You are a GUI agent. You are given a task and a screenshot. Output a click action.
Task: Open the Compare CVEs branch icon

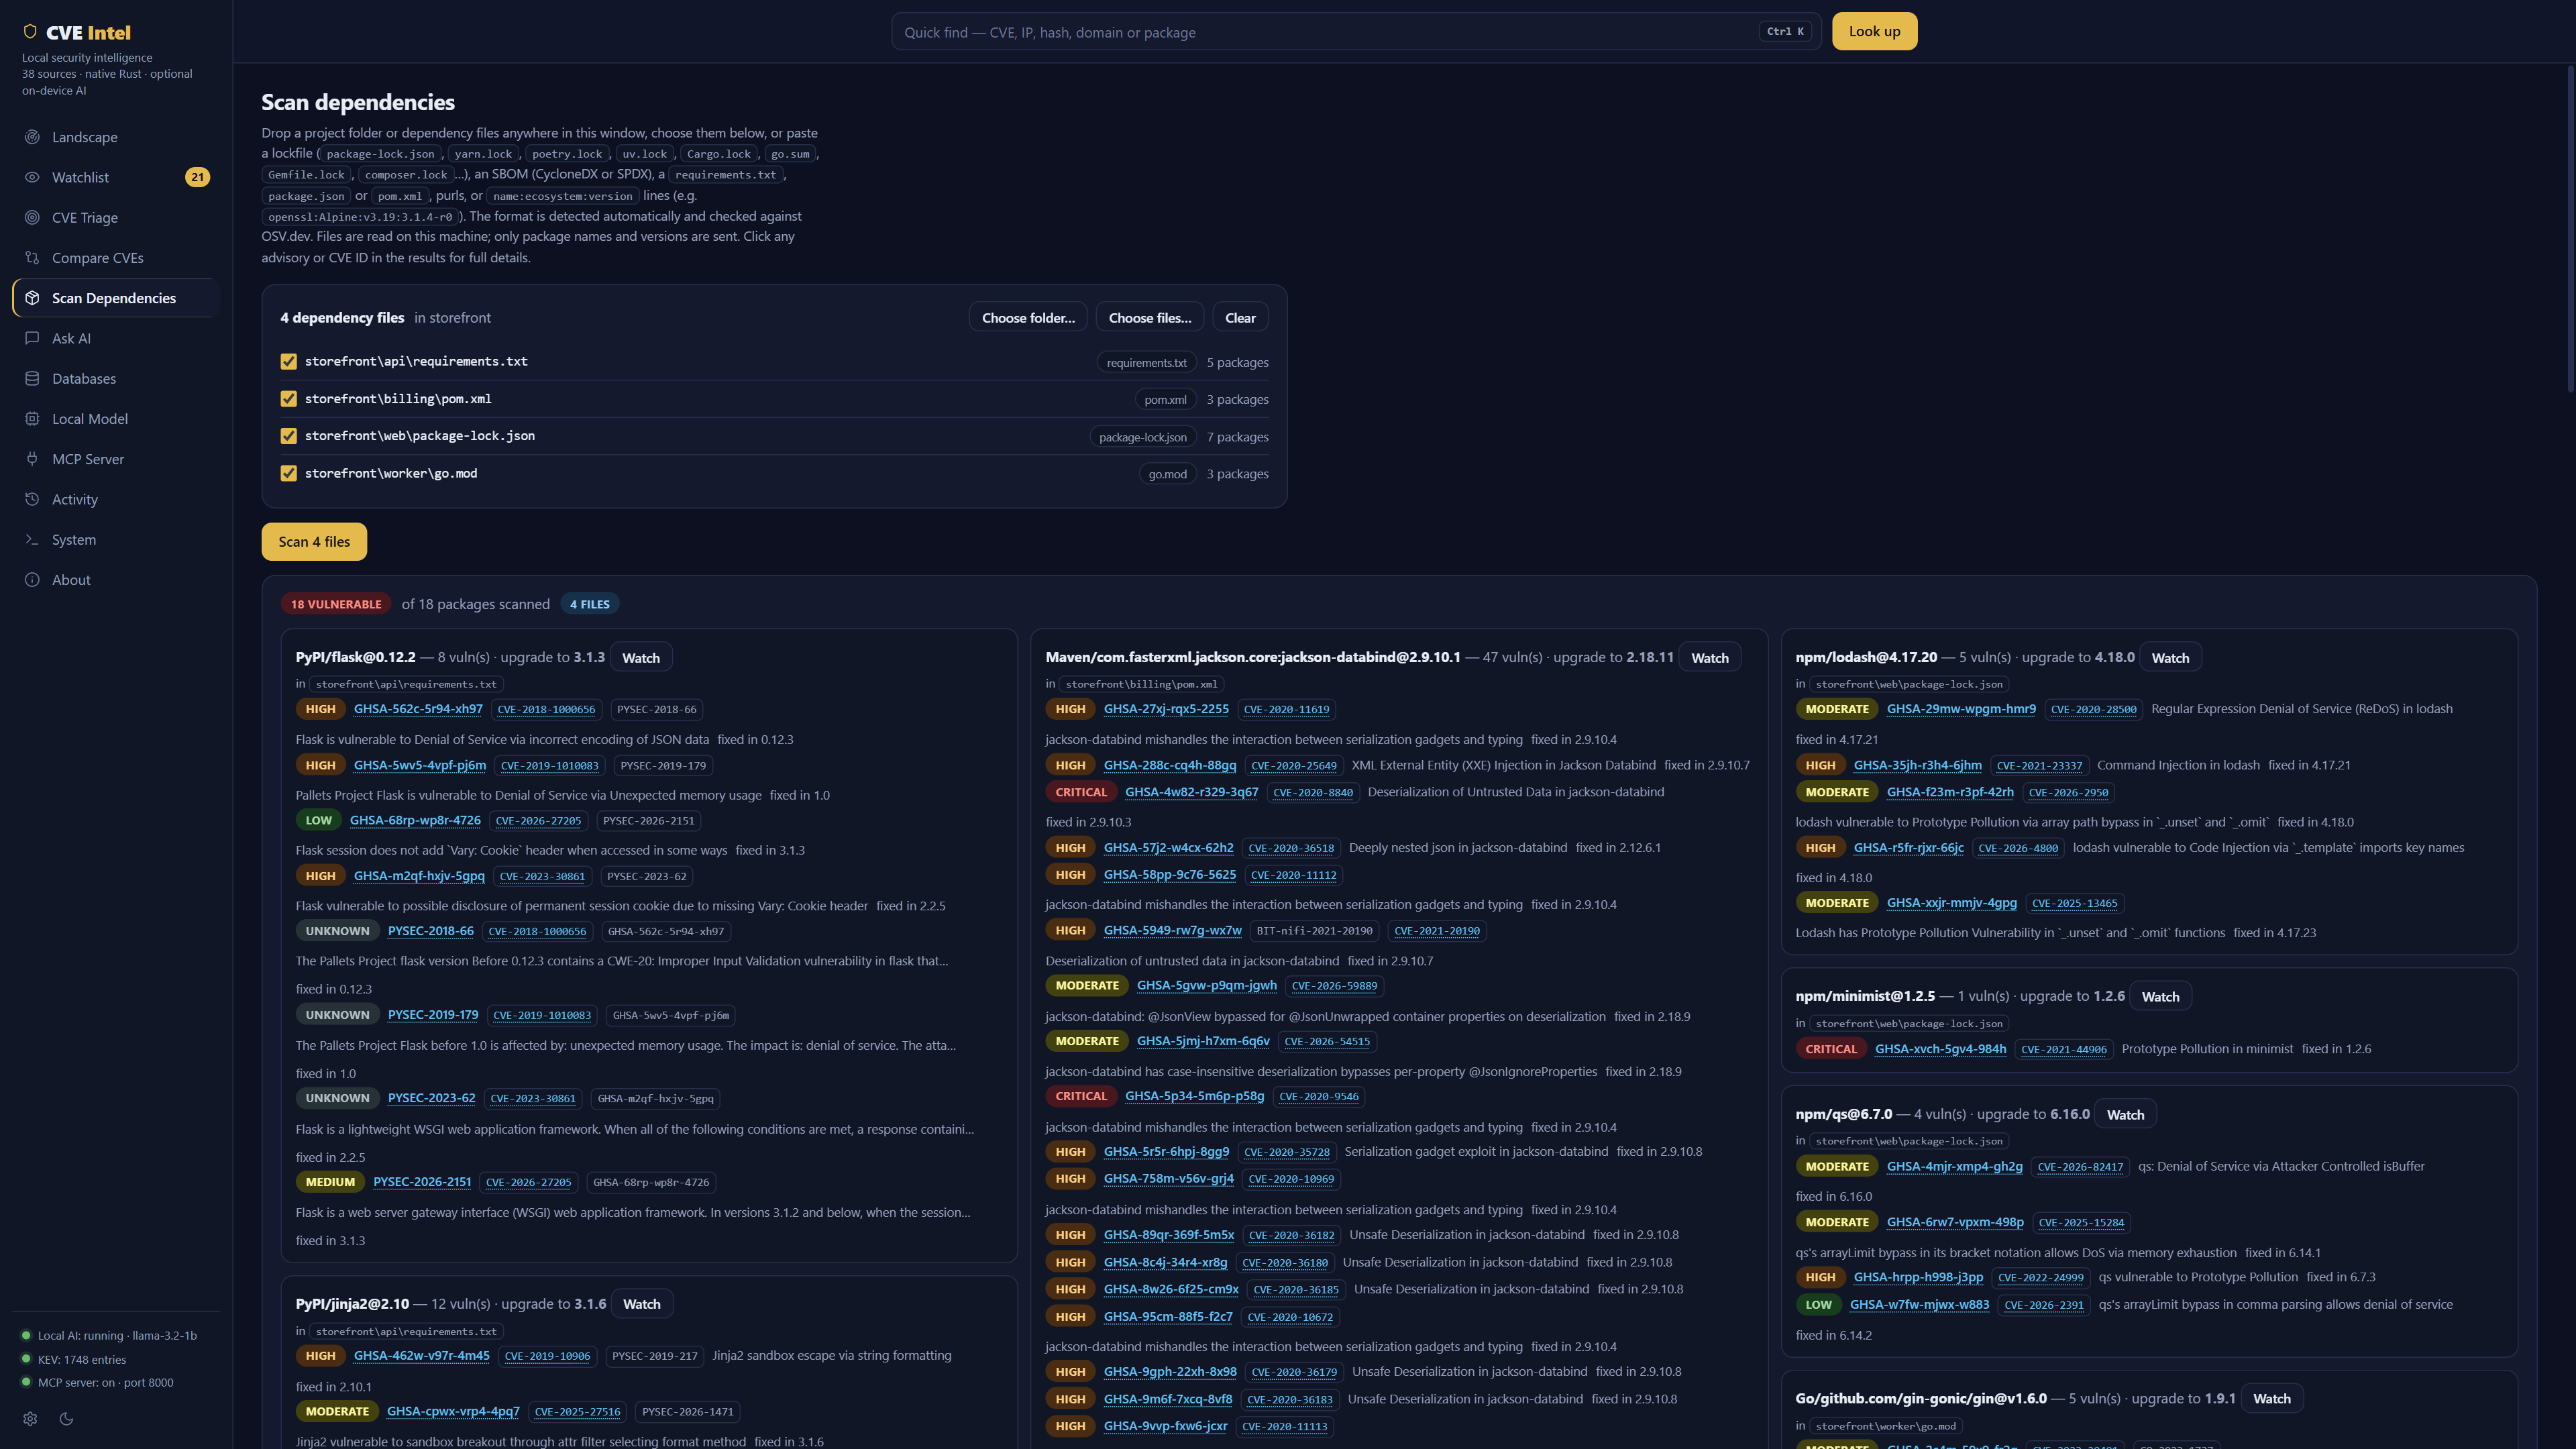[x=32, y=257]
